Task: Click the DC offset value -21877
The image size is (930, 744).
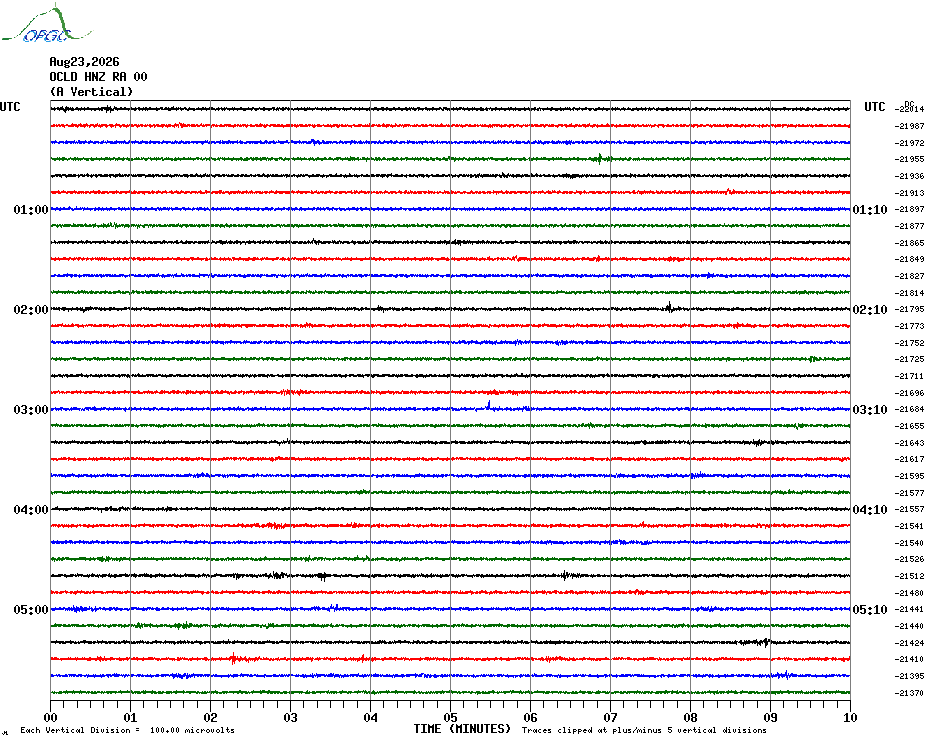Action: [x=909, y=226]
